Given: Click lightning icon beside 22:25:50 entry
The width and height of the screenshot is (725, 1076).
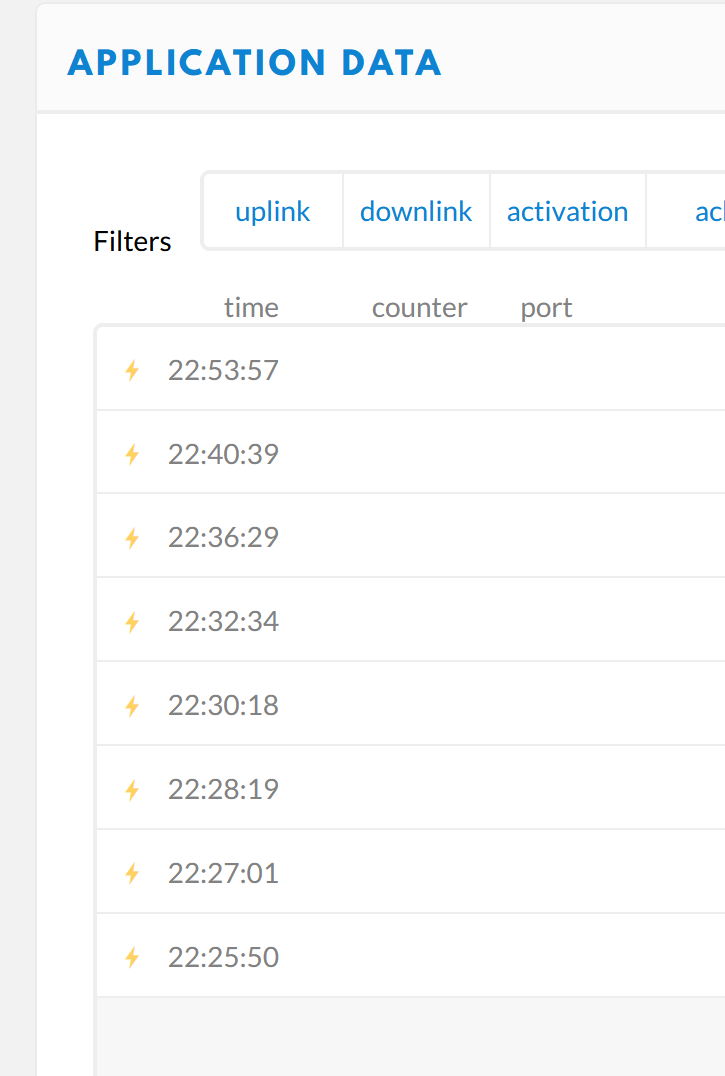Looking at the screenshot, I should click(x=132, y=957).
